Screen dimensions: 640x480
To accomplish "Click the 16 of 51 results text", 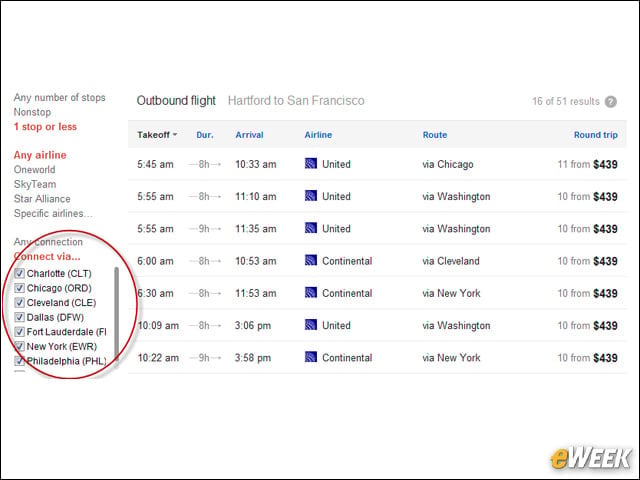I will pos(566,102).
